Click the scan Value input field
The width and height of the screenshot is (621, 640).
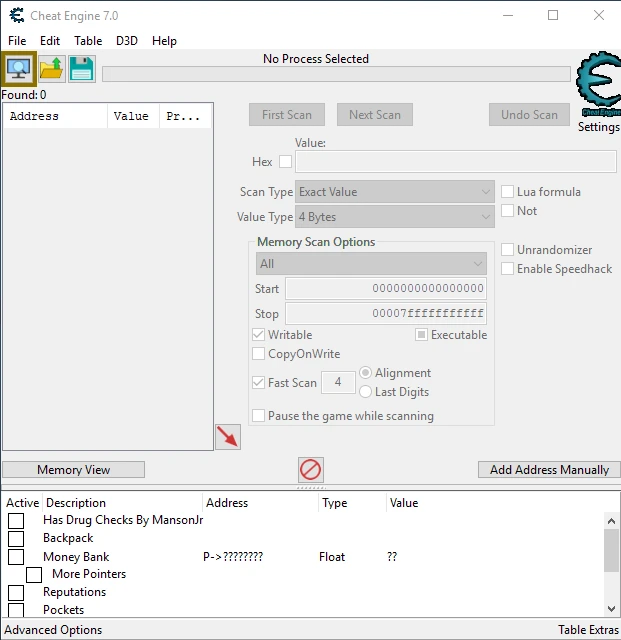pos(456,162)
